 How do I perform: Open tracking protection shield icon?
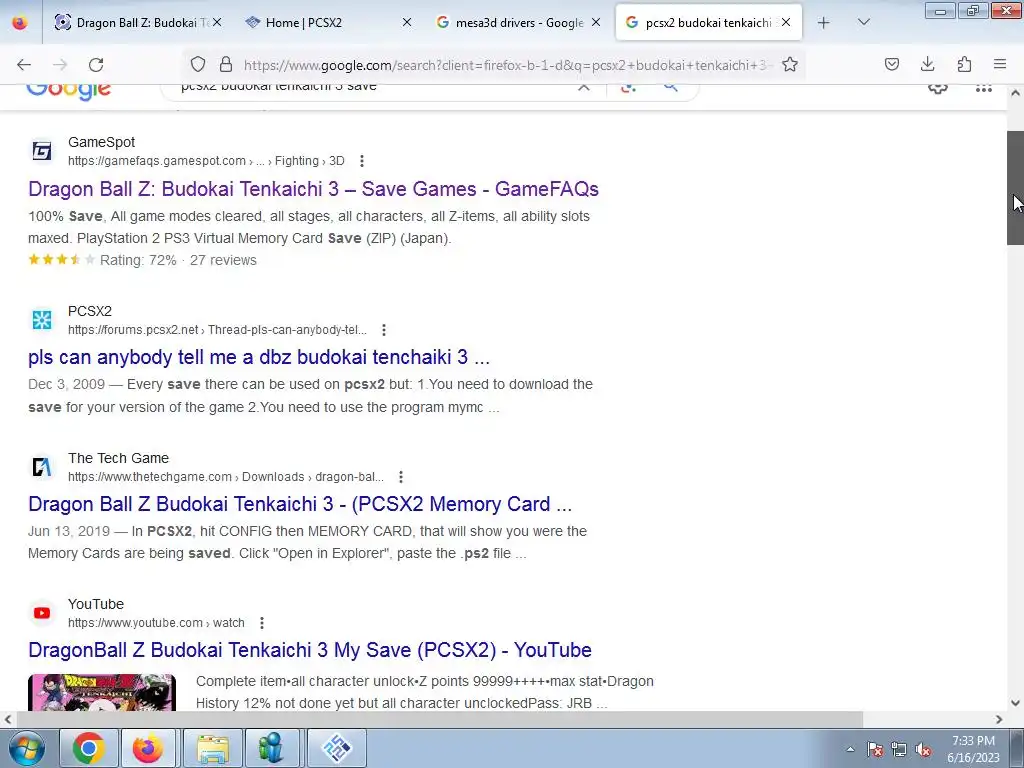tap(198, 64)
